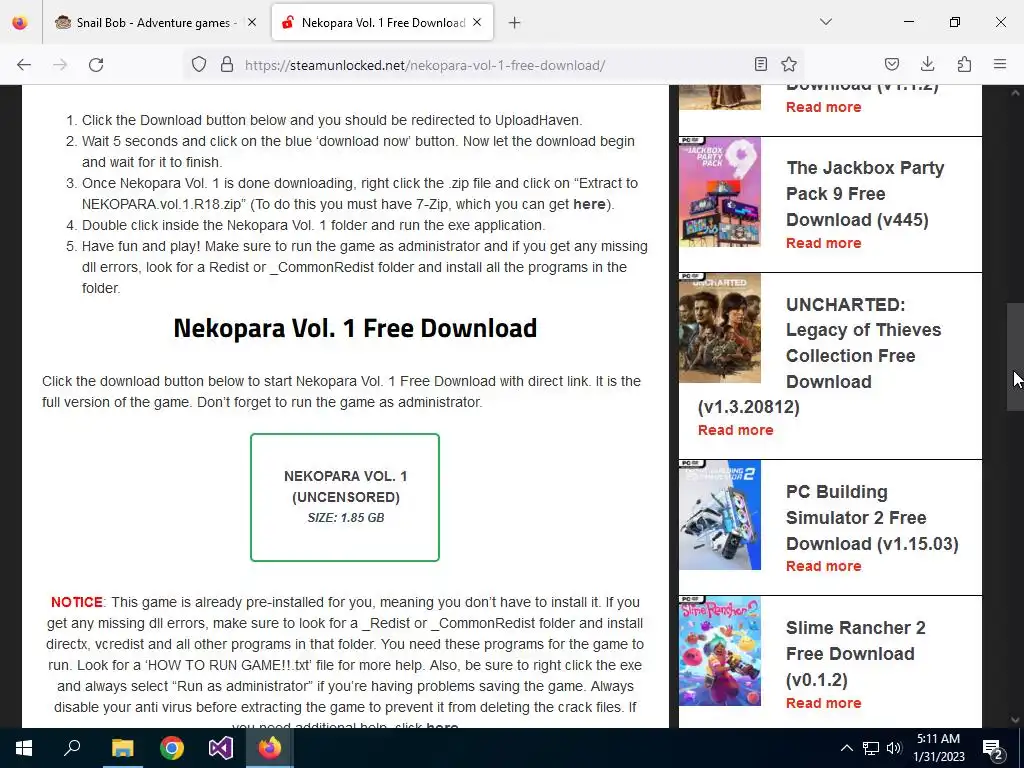Read more about Jackbox Party Pack 9
The width and height of the screenshot is (1024, 768).
click(x=824, y=243)
